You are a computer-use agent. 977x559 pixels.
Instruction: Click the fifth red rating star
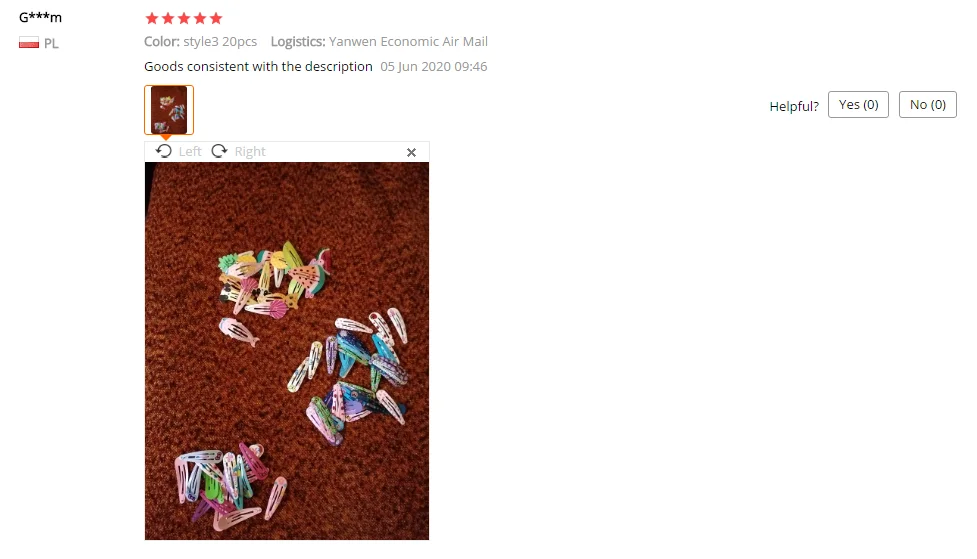point(216,18)
